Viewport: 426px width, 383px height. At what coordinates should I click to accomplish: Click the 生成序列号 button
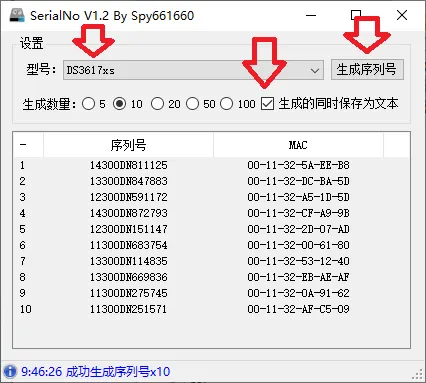click(x=367, y=69)
